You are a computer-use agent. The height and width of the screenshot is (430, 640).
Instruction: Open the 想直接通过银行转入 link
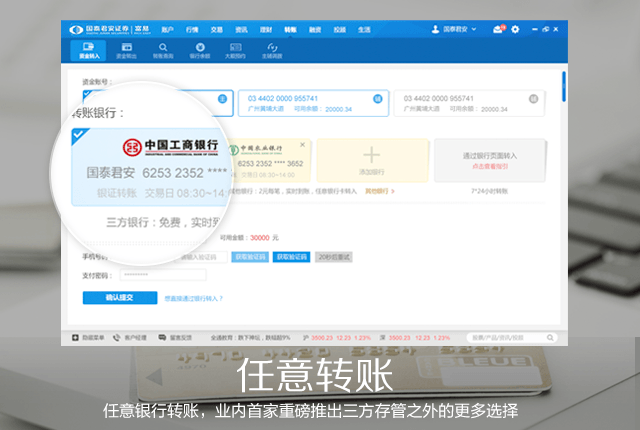193,298
